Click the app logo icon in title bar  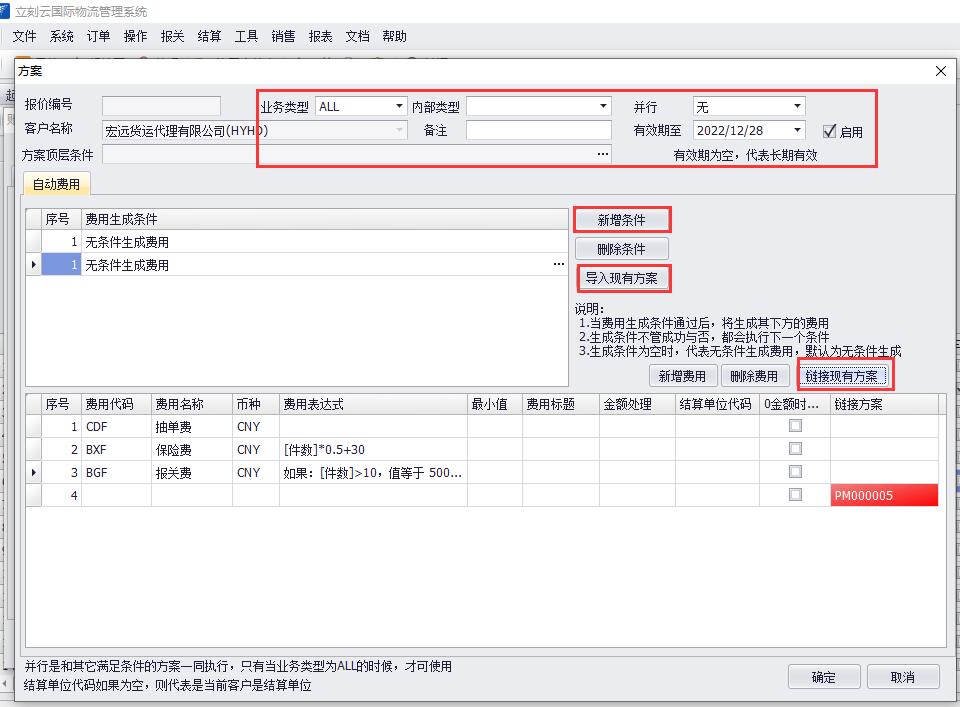click(x=5, y=11)
